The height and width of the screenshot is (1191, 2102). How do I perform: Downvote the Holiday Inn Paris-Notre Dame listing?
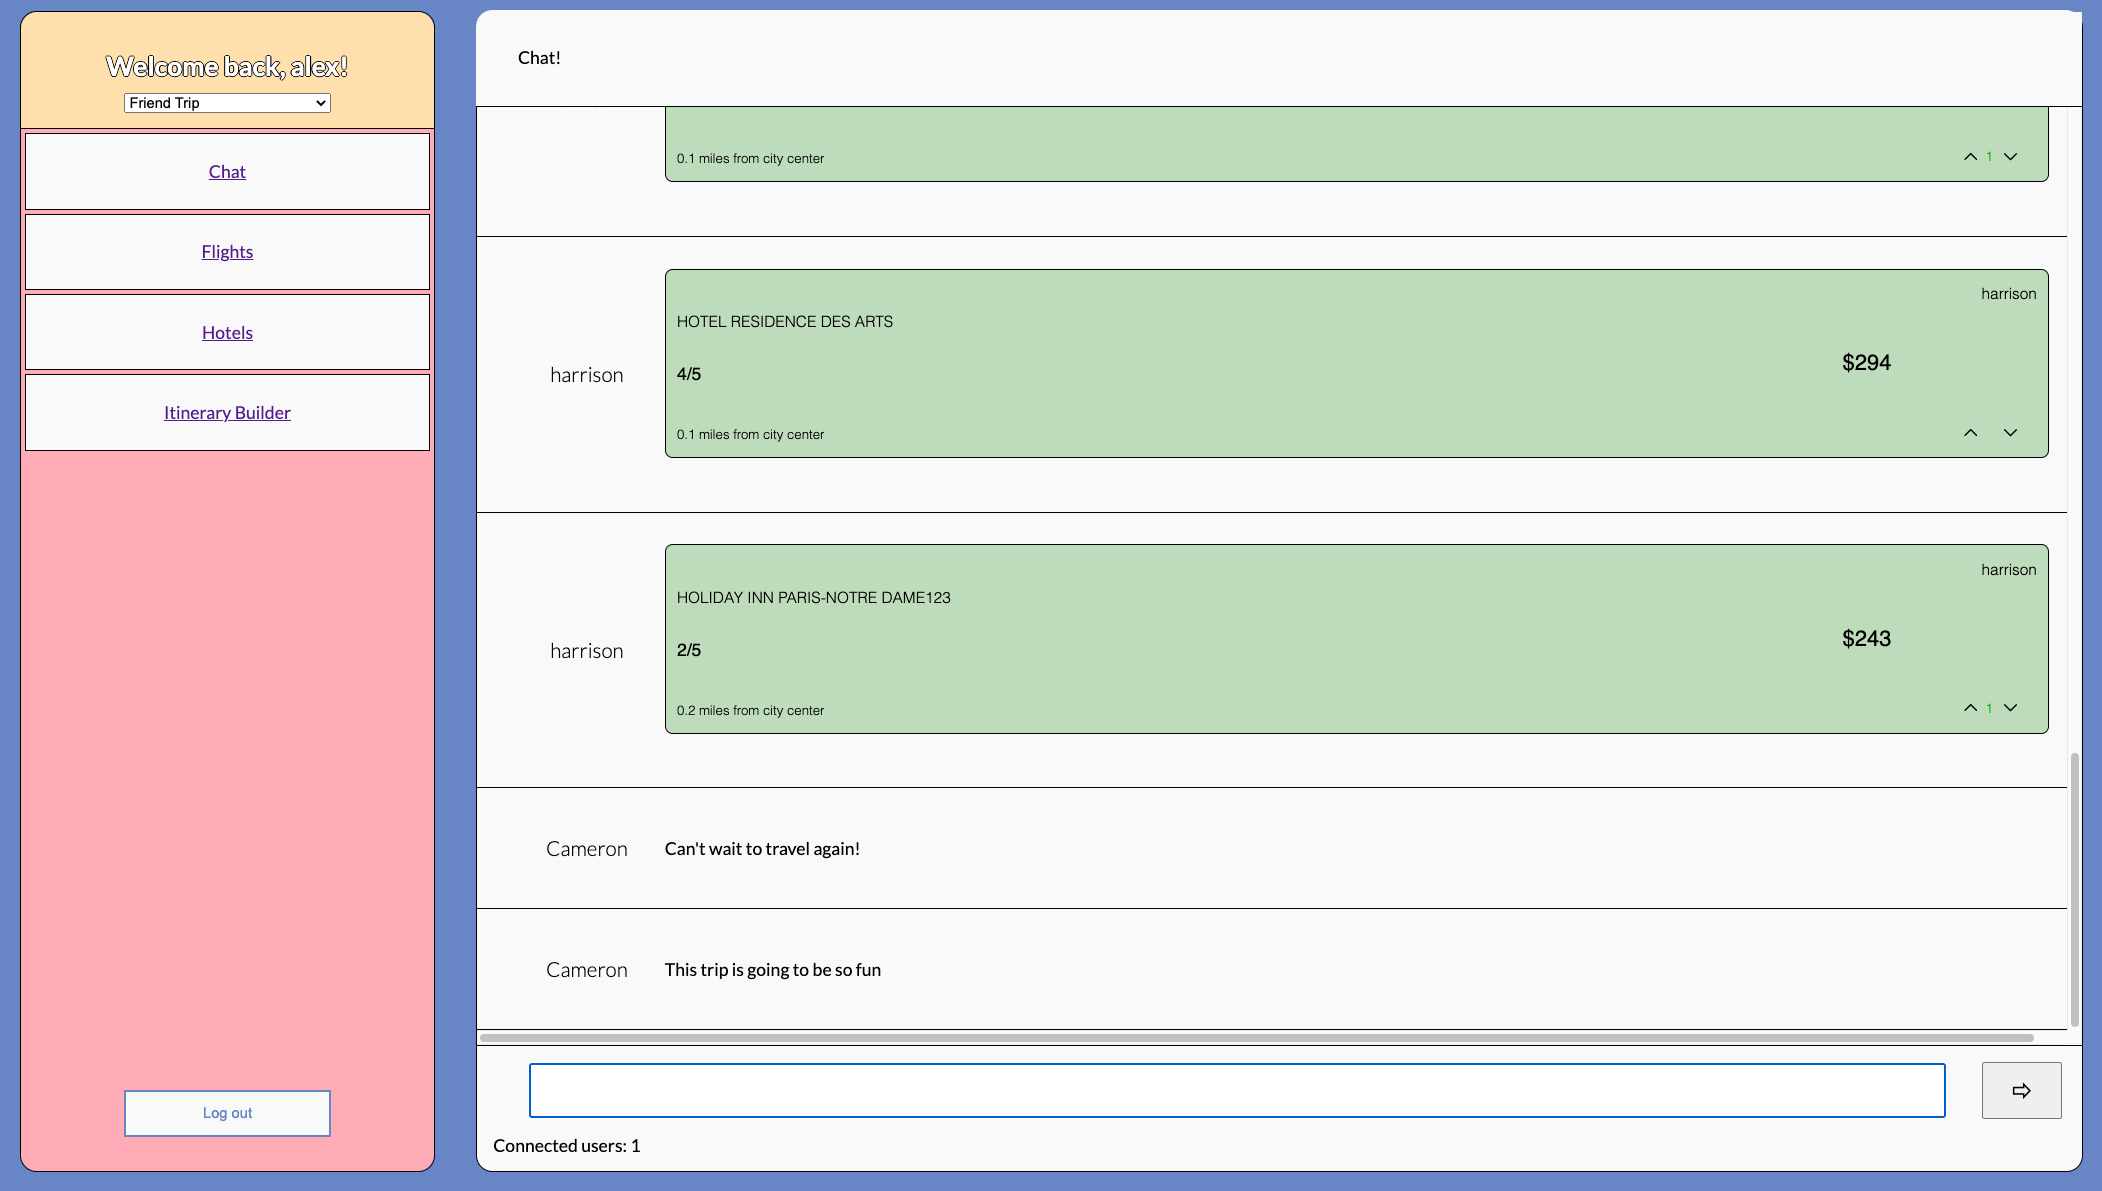(2010, 708)
